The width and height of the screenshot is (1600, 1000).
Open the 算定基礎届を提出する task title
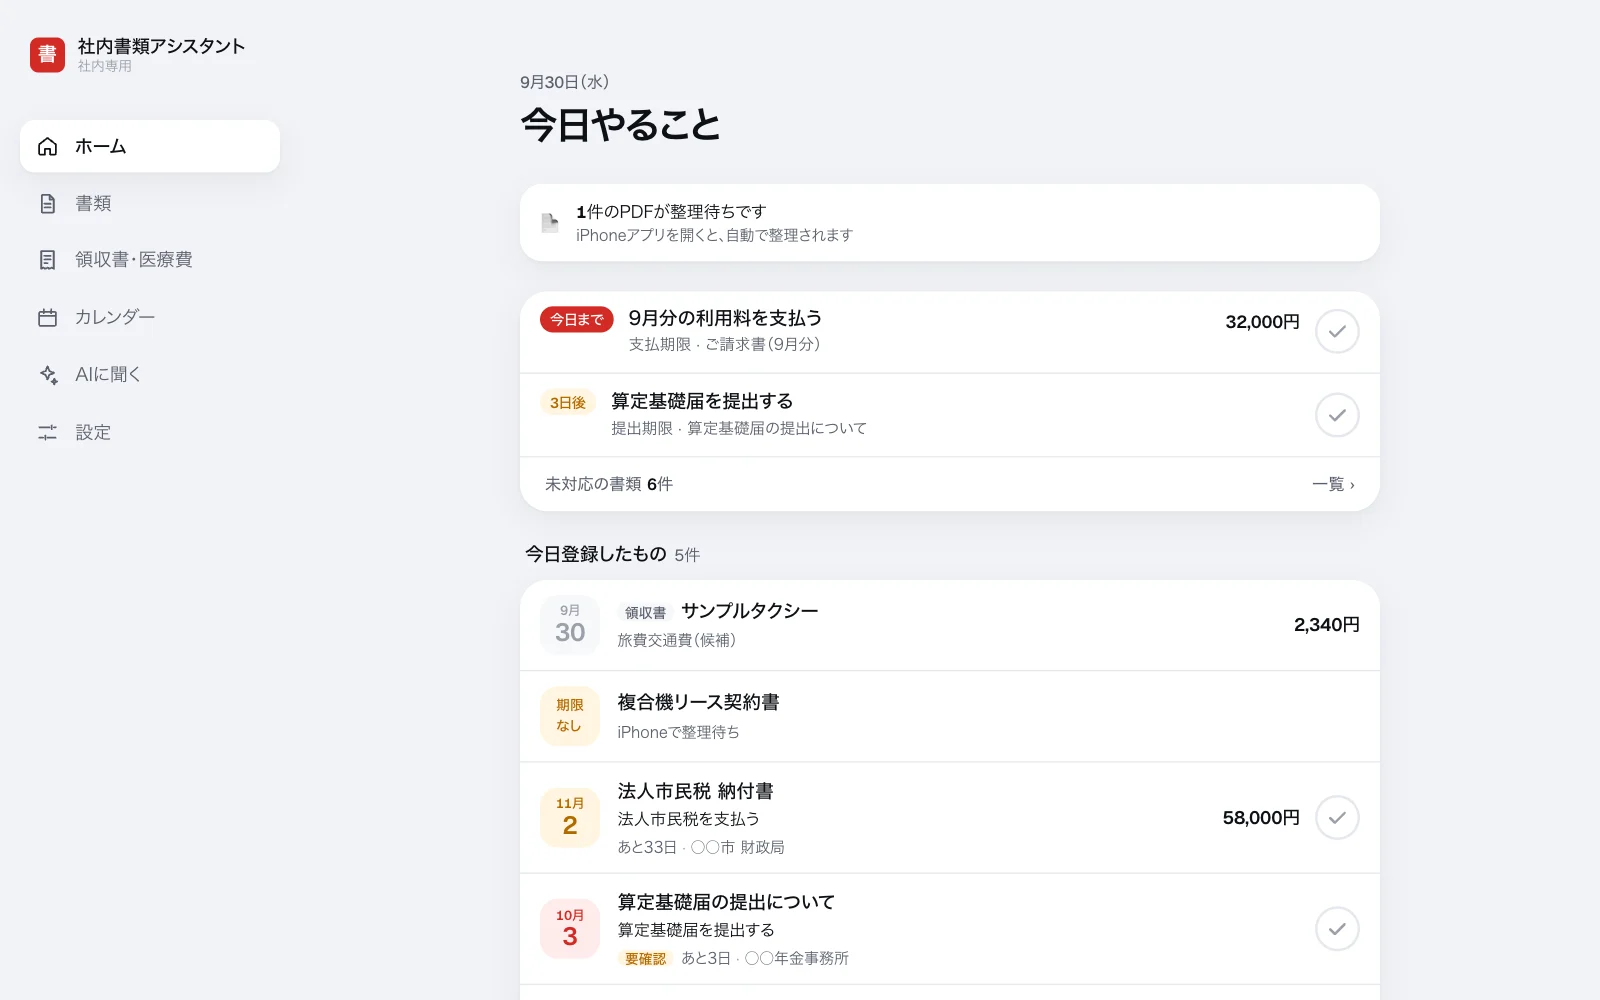click(702, 401)
